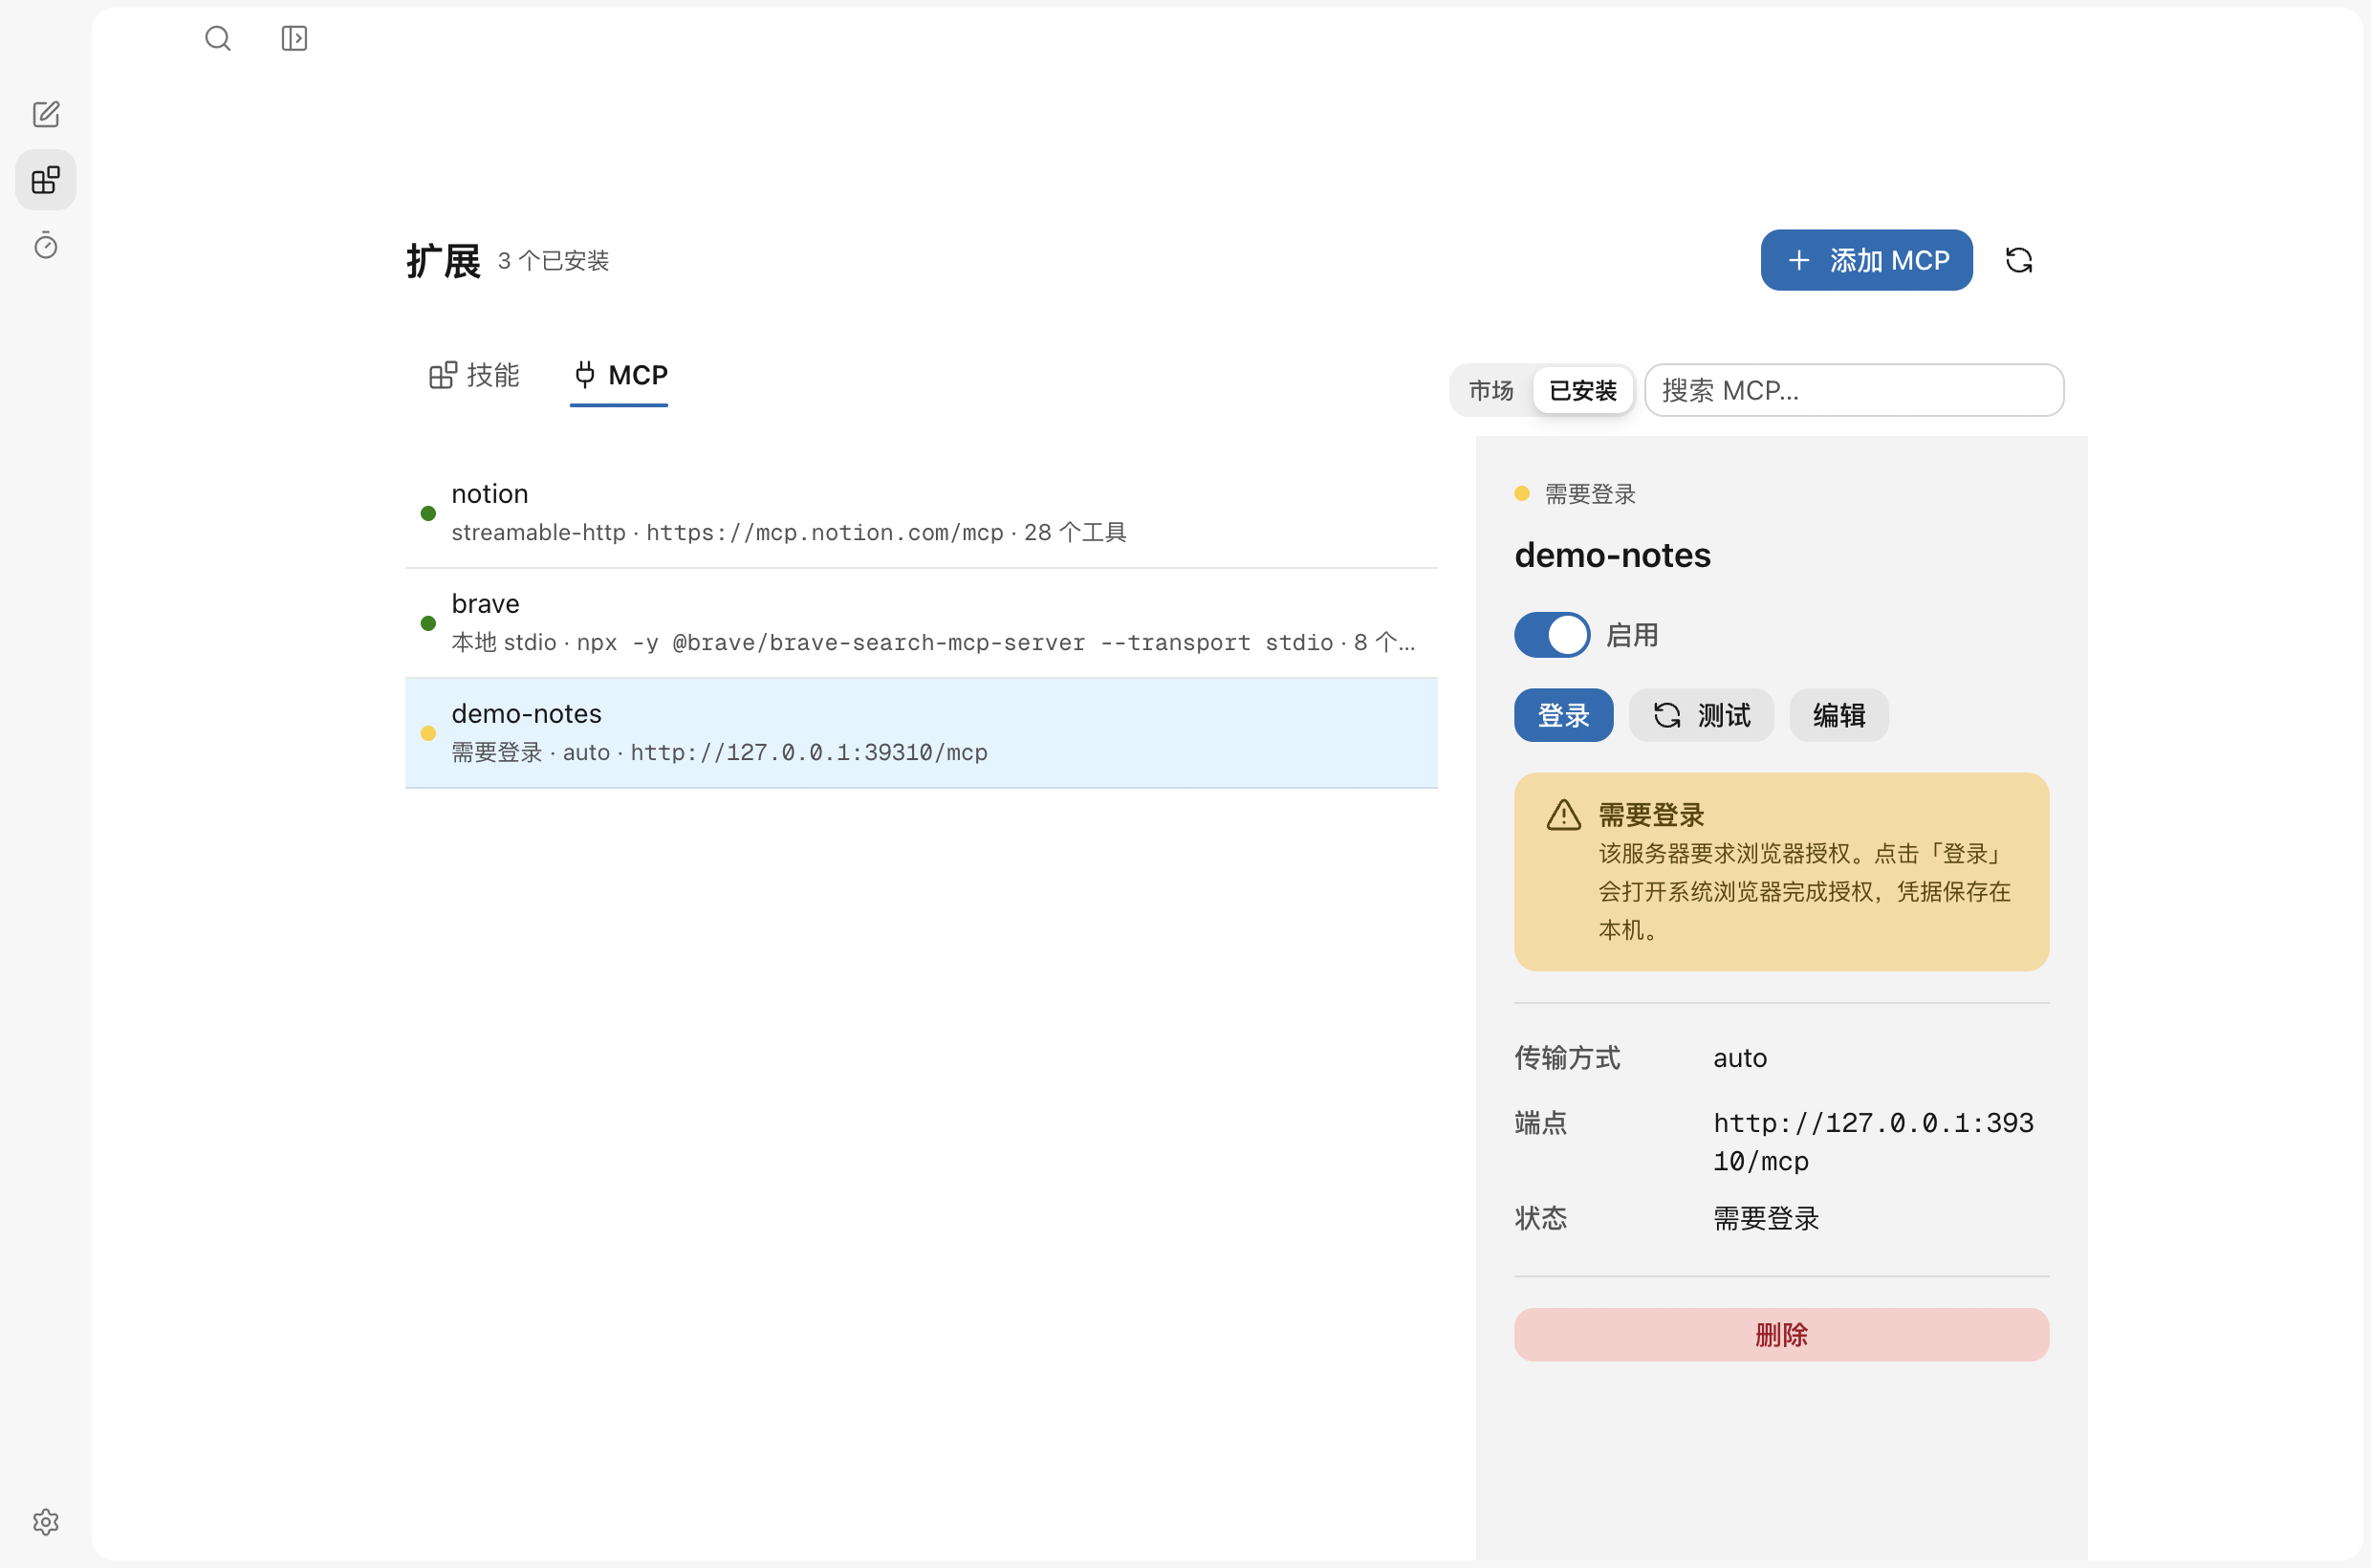Click the 需要登录 title in the yellow notice

[x=1650, y=815]
